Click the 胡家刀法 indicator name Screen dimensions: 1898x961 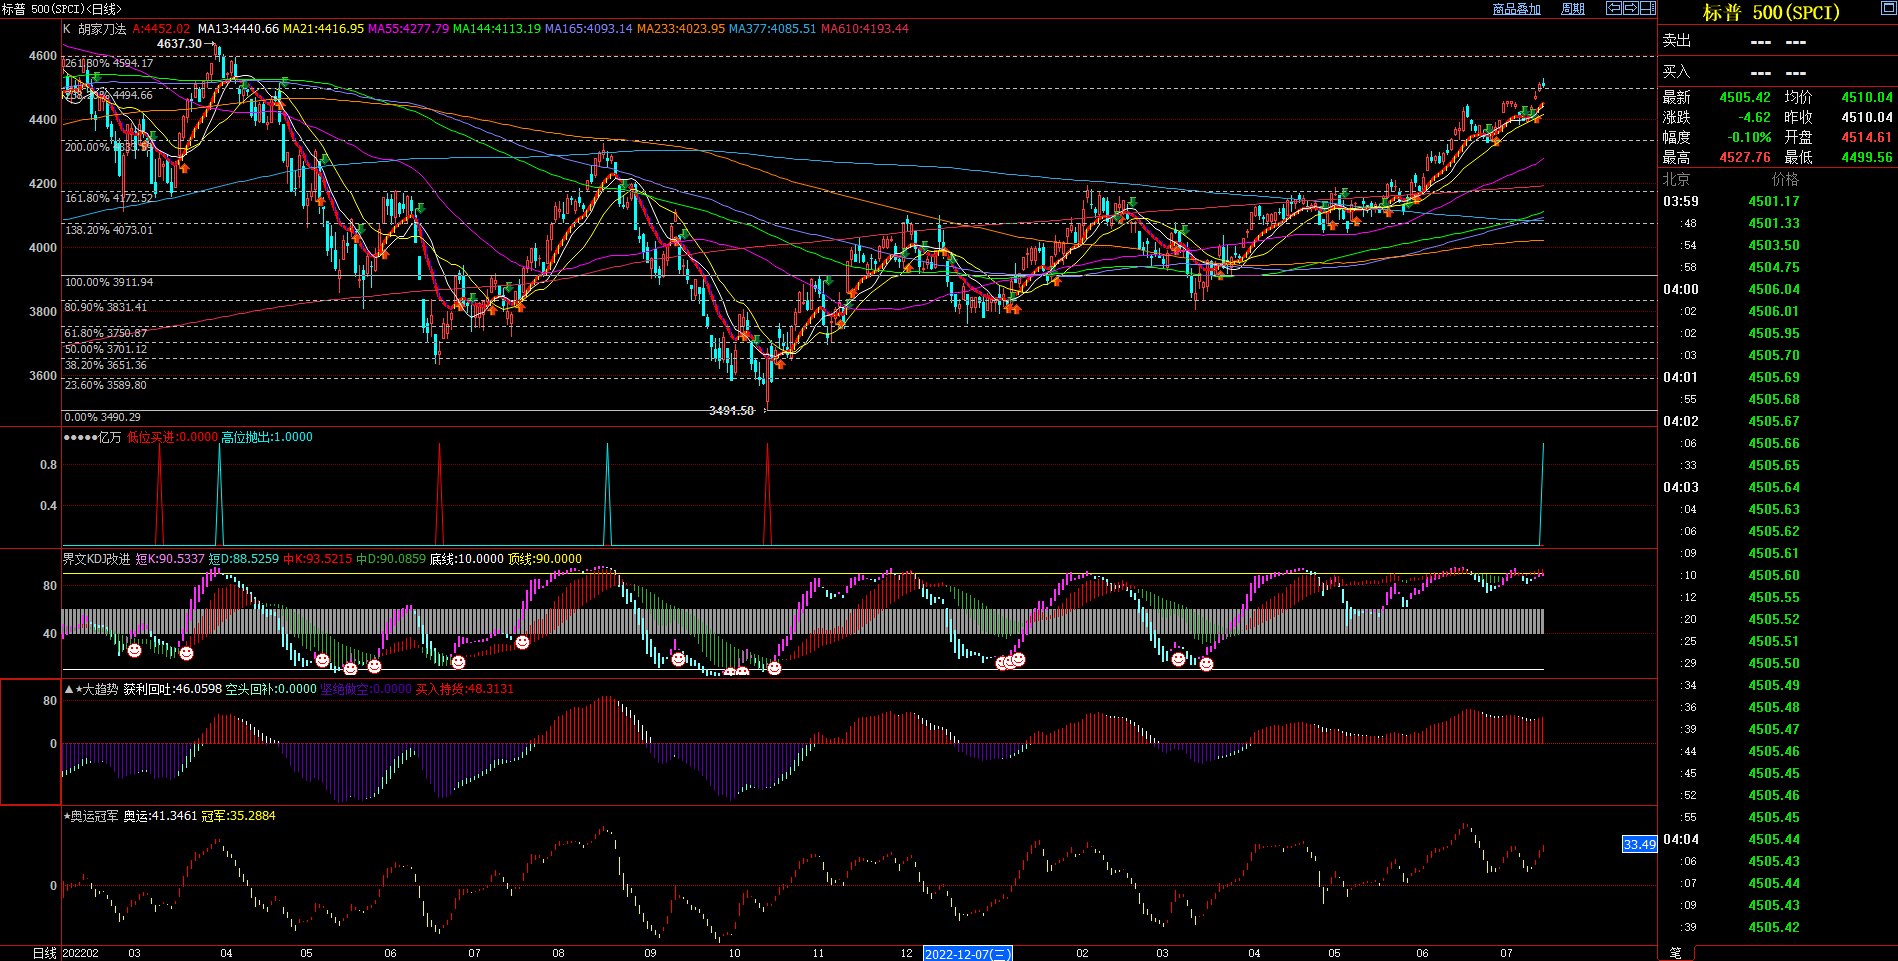(x=102, y=29)
